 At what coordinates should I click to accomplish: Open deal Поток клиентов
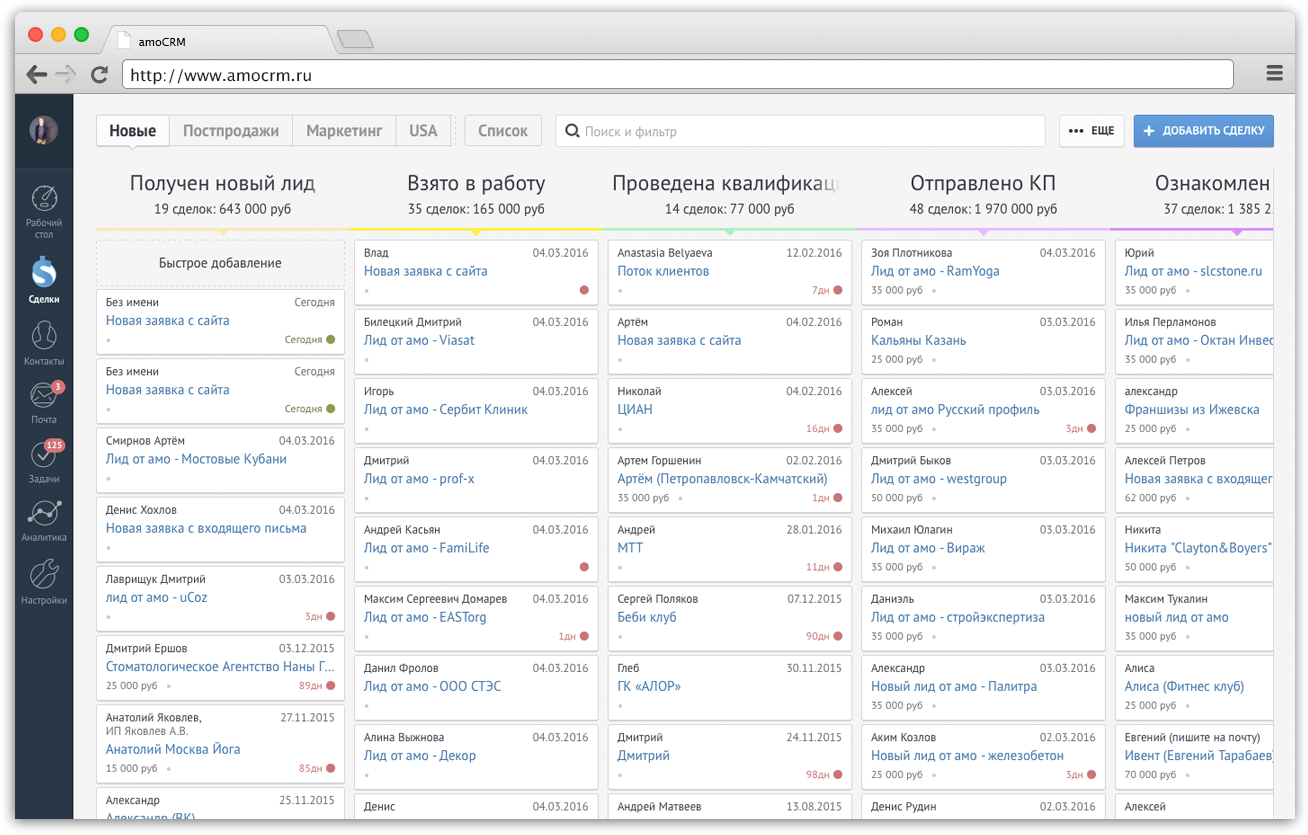coord(663,271)
